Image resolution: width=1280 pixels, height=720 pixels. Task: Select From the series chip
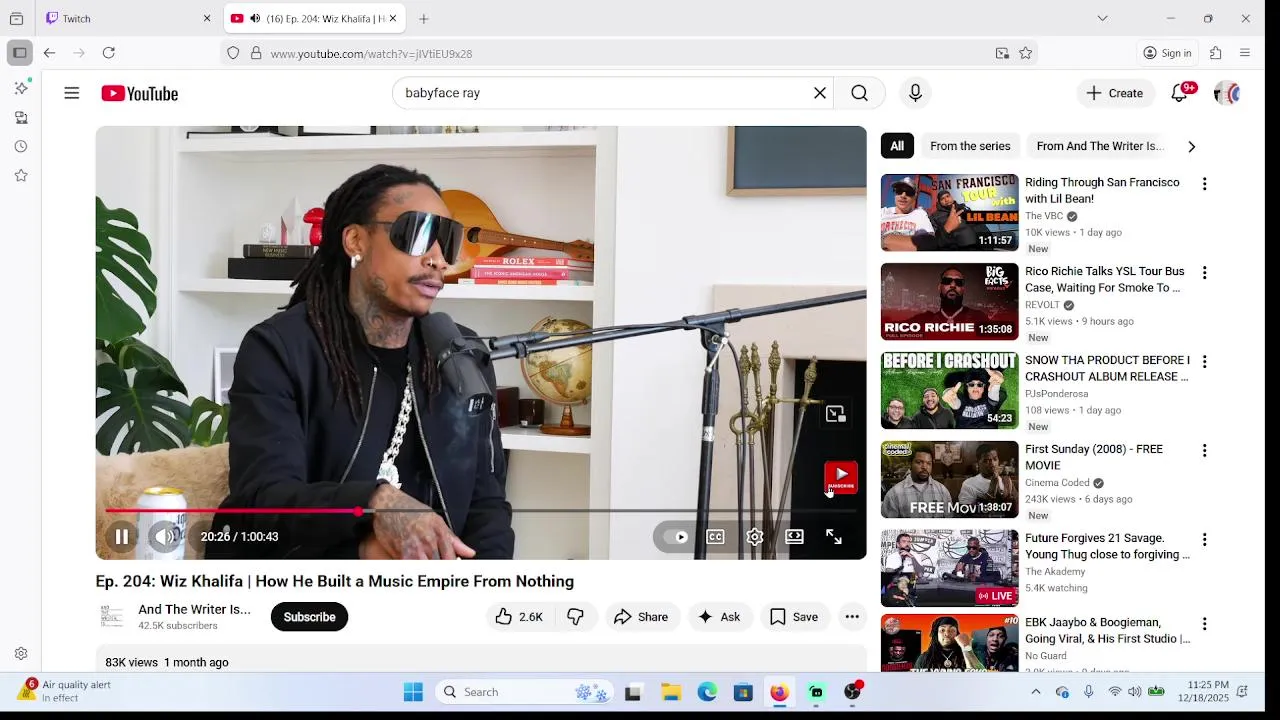(970, 146)
